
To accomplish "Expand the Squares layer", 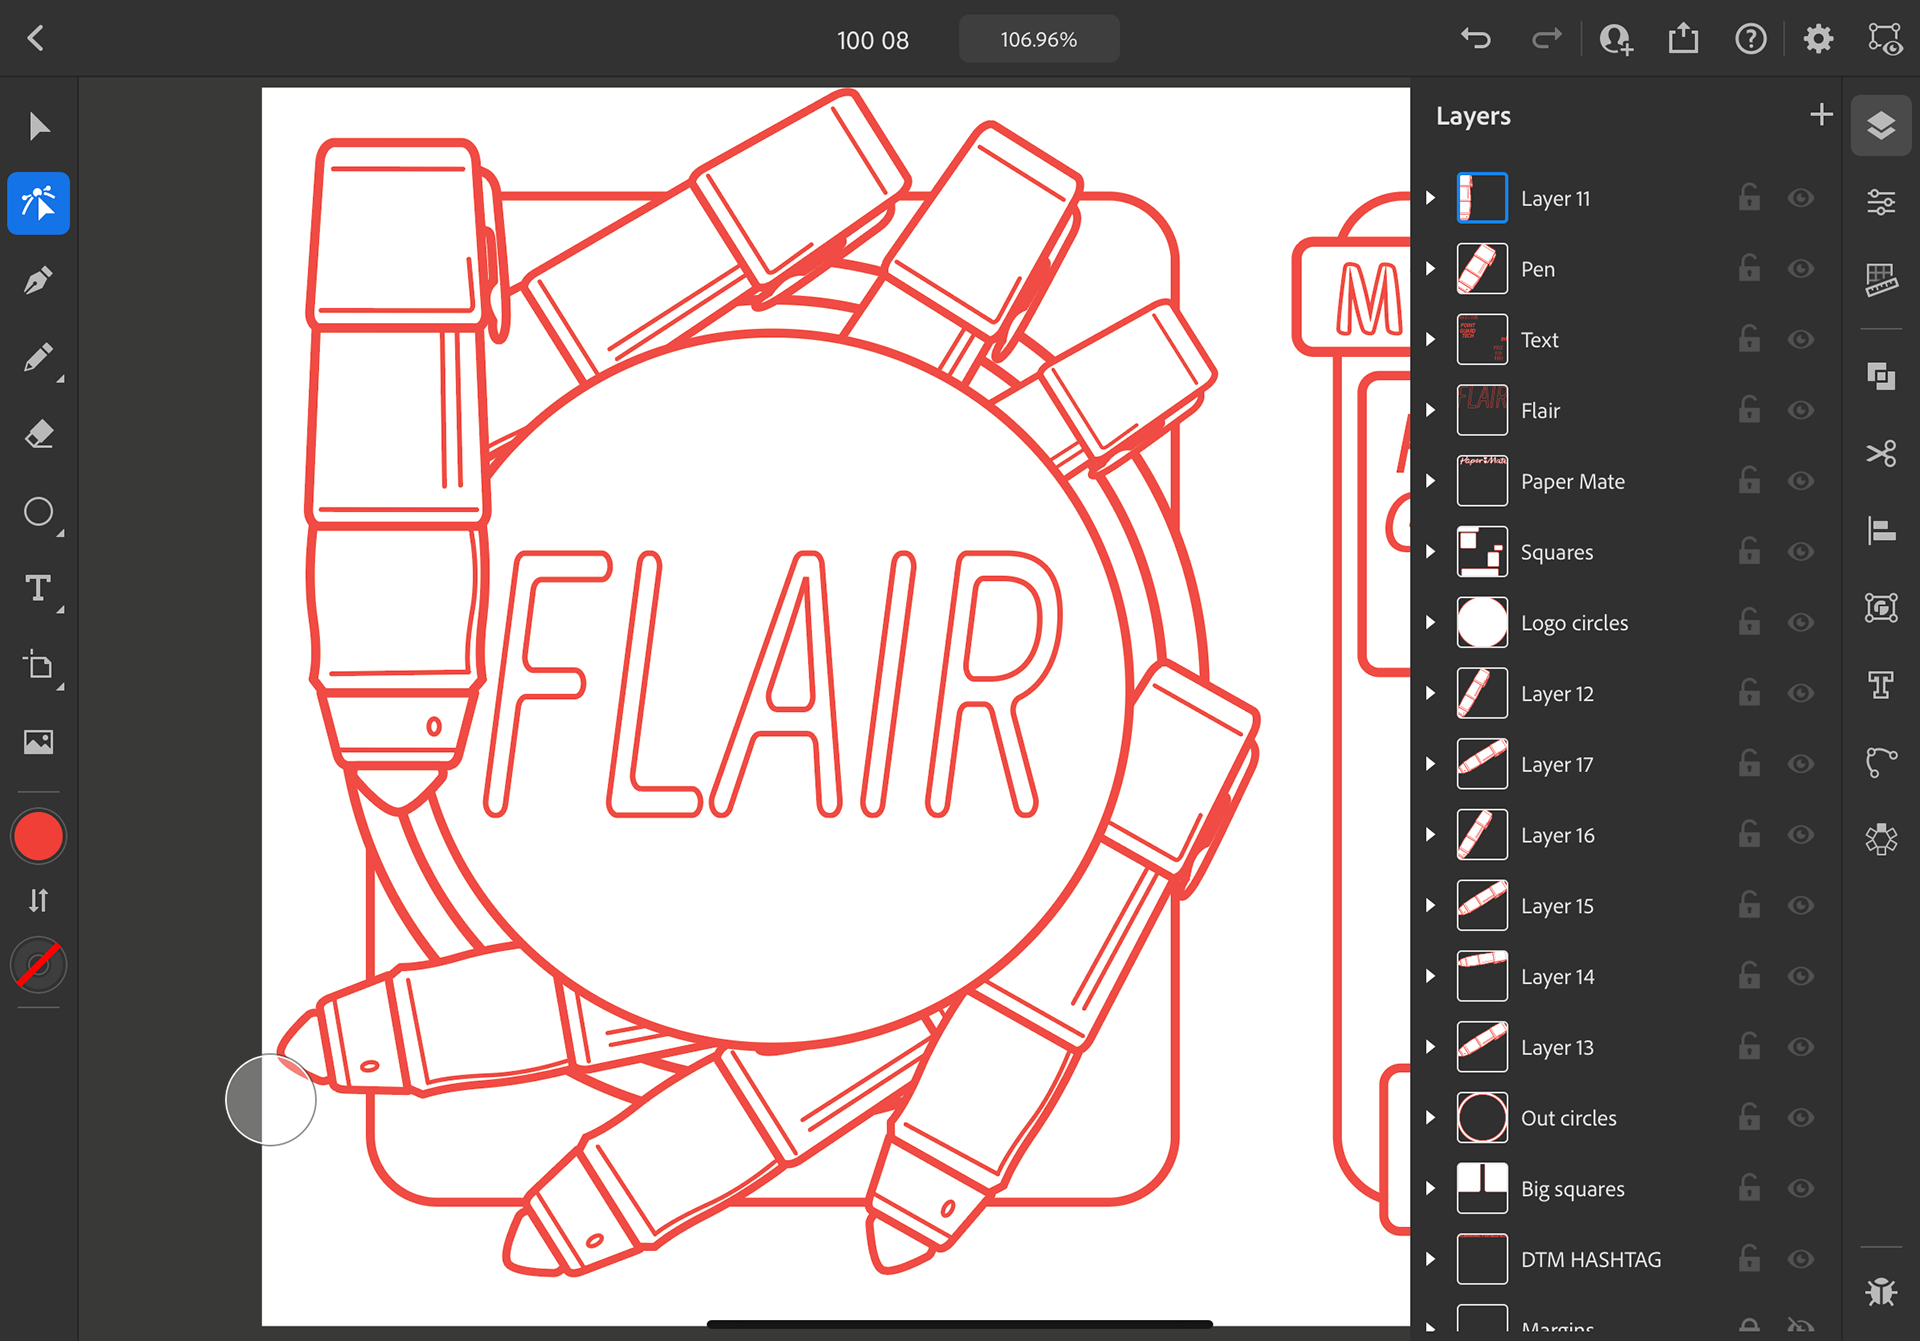I will pyautogui.click(x=1431, y=552).
